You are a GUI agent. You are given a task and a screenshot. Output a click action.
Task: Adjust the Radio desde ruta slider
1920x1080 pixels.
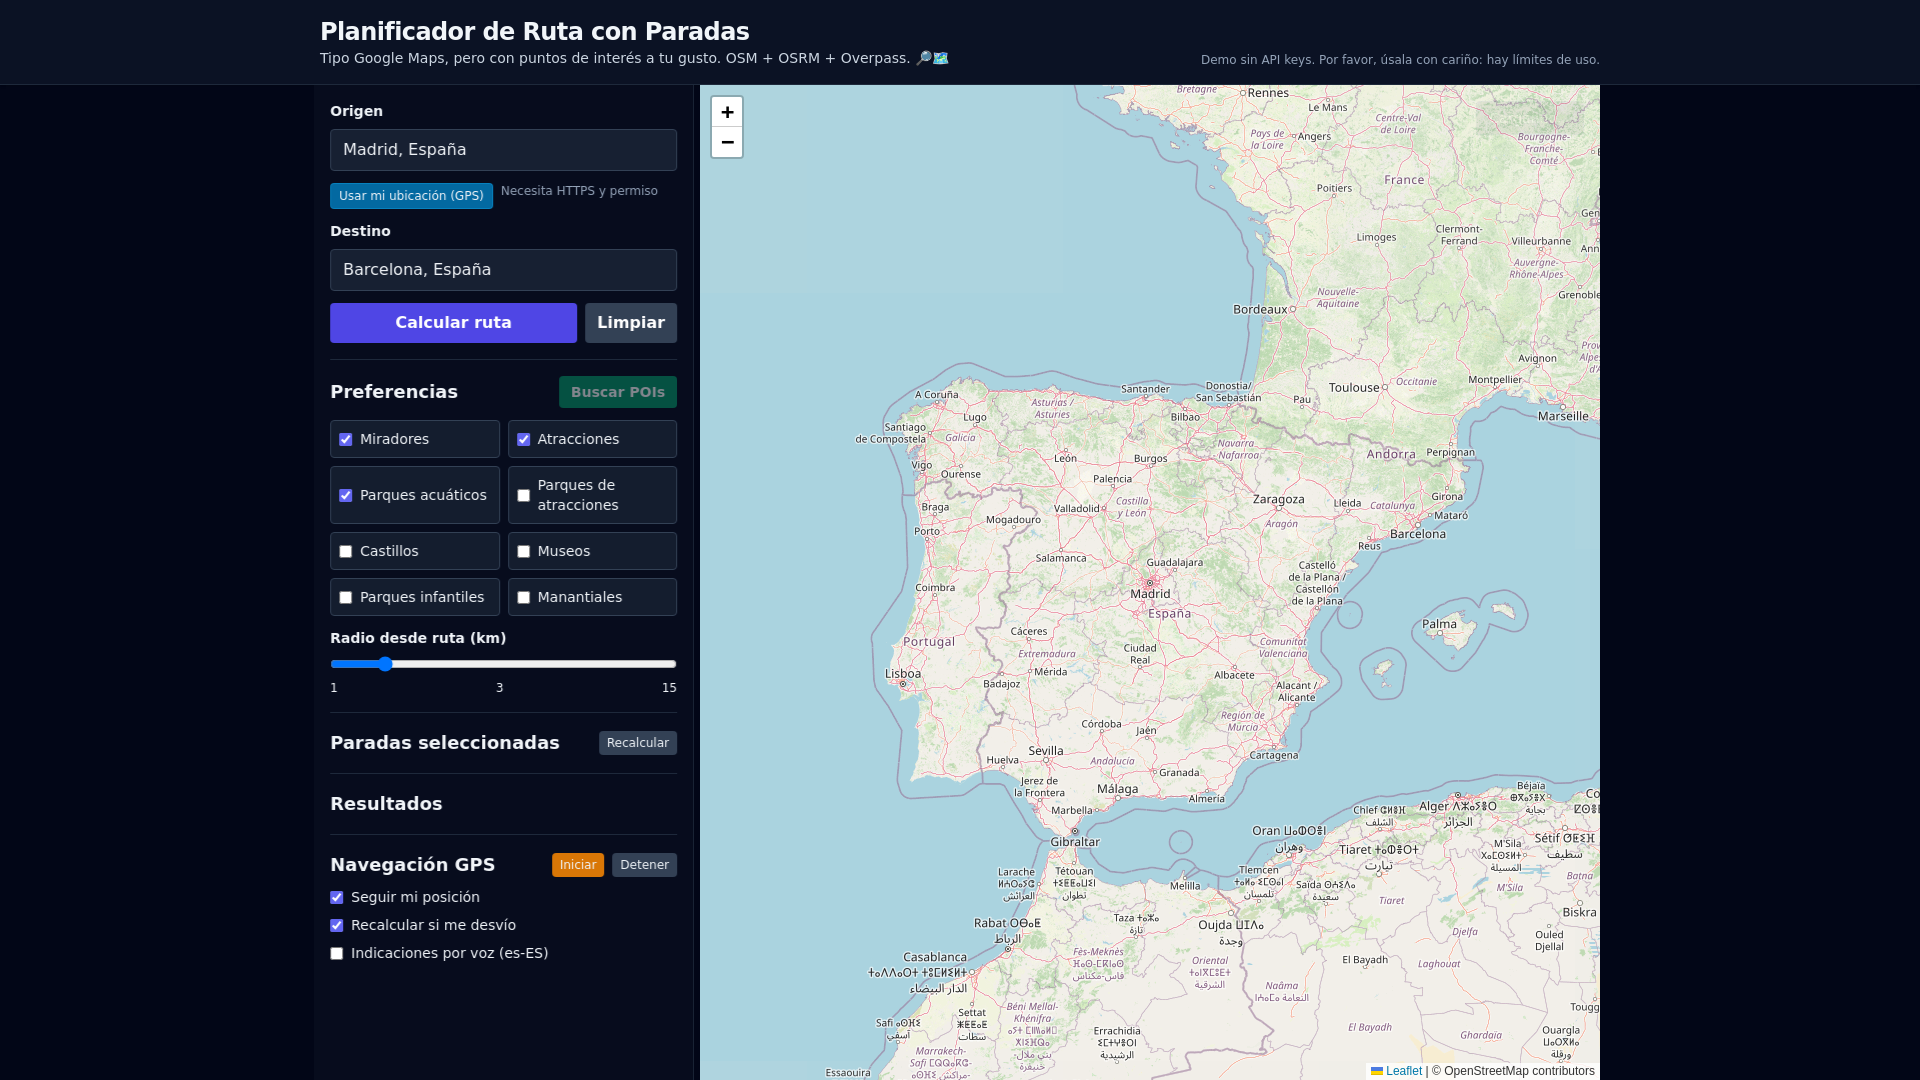[x=503, y=664]
